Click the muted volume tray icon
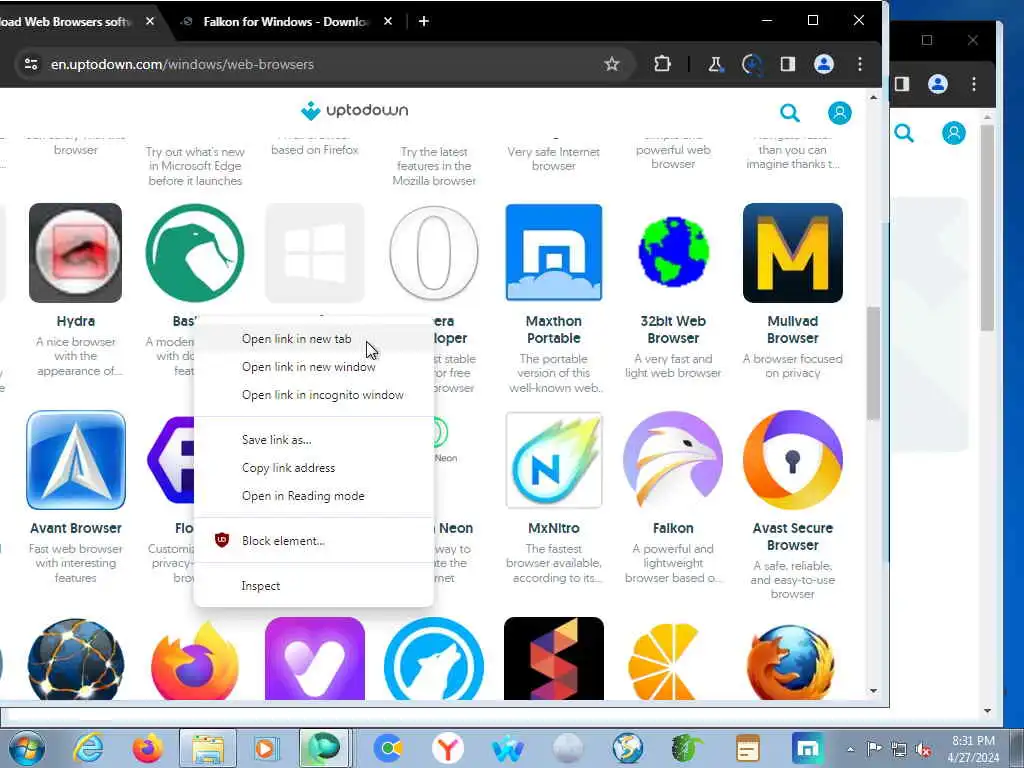 point(923,749)
